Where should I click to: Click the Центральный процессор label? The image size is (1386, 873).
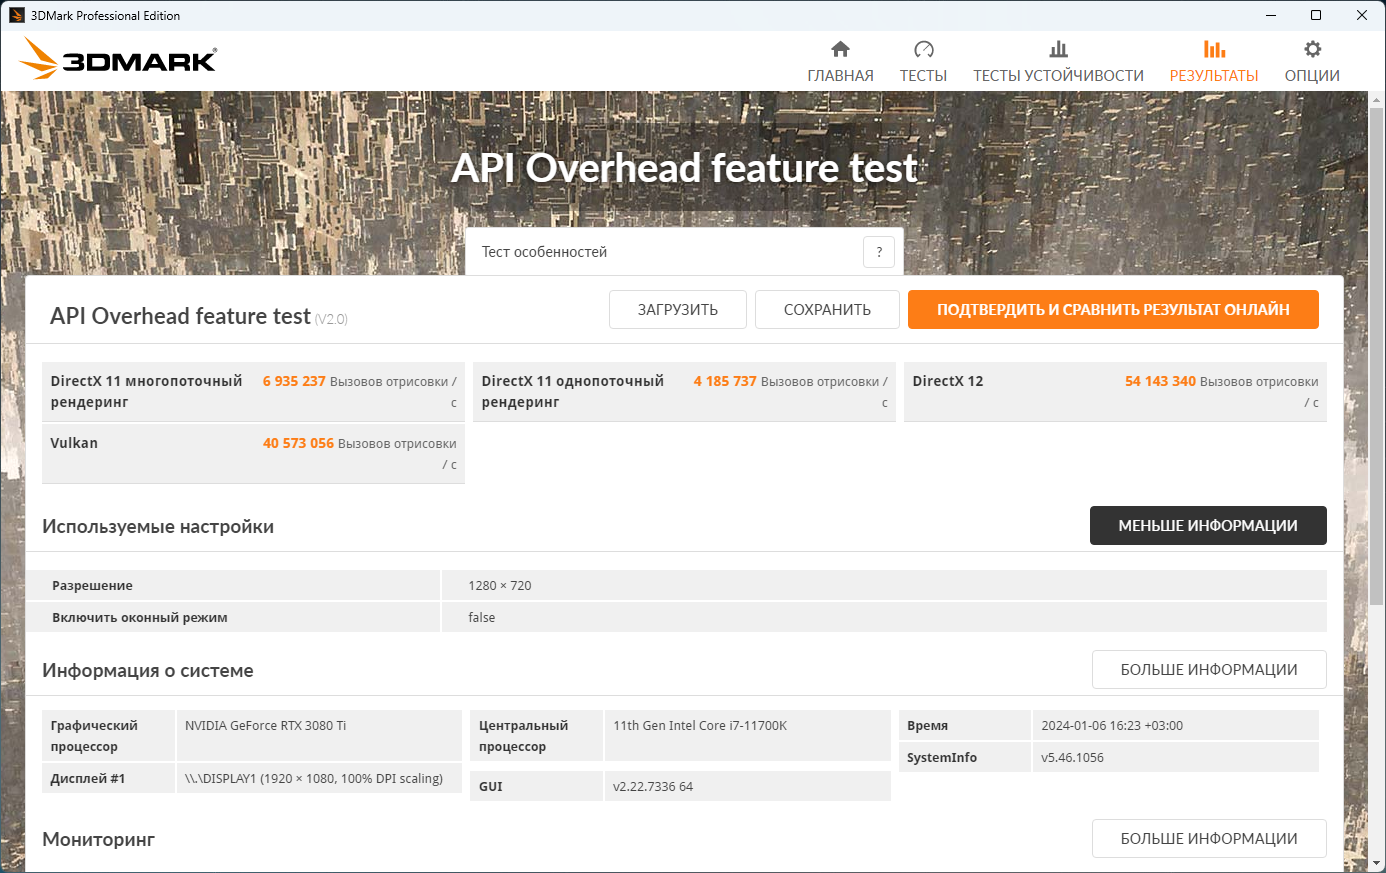coord(523,736)
